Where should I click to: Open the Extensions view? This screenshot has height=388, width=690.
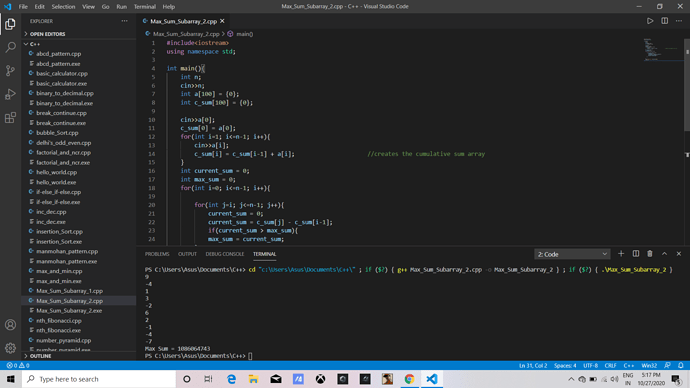click(10, 117)
